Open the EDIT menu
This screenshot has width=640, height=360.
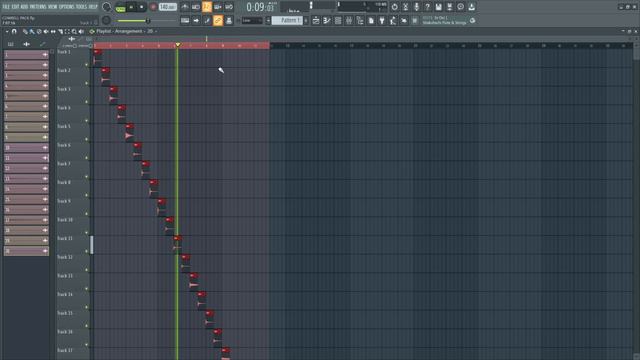click(x=15, y=7)
